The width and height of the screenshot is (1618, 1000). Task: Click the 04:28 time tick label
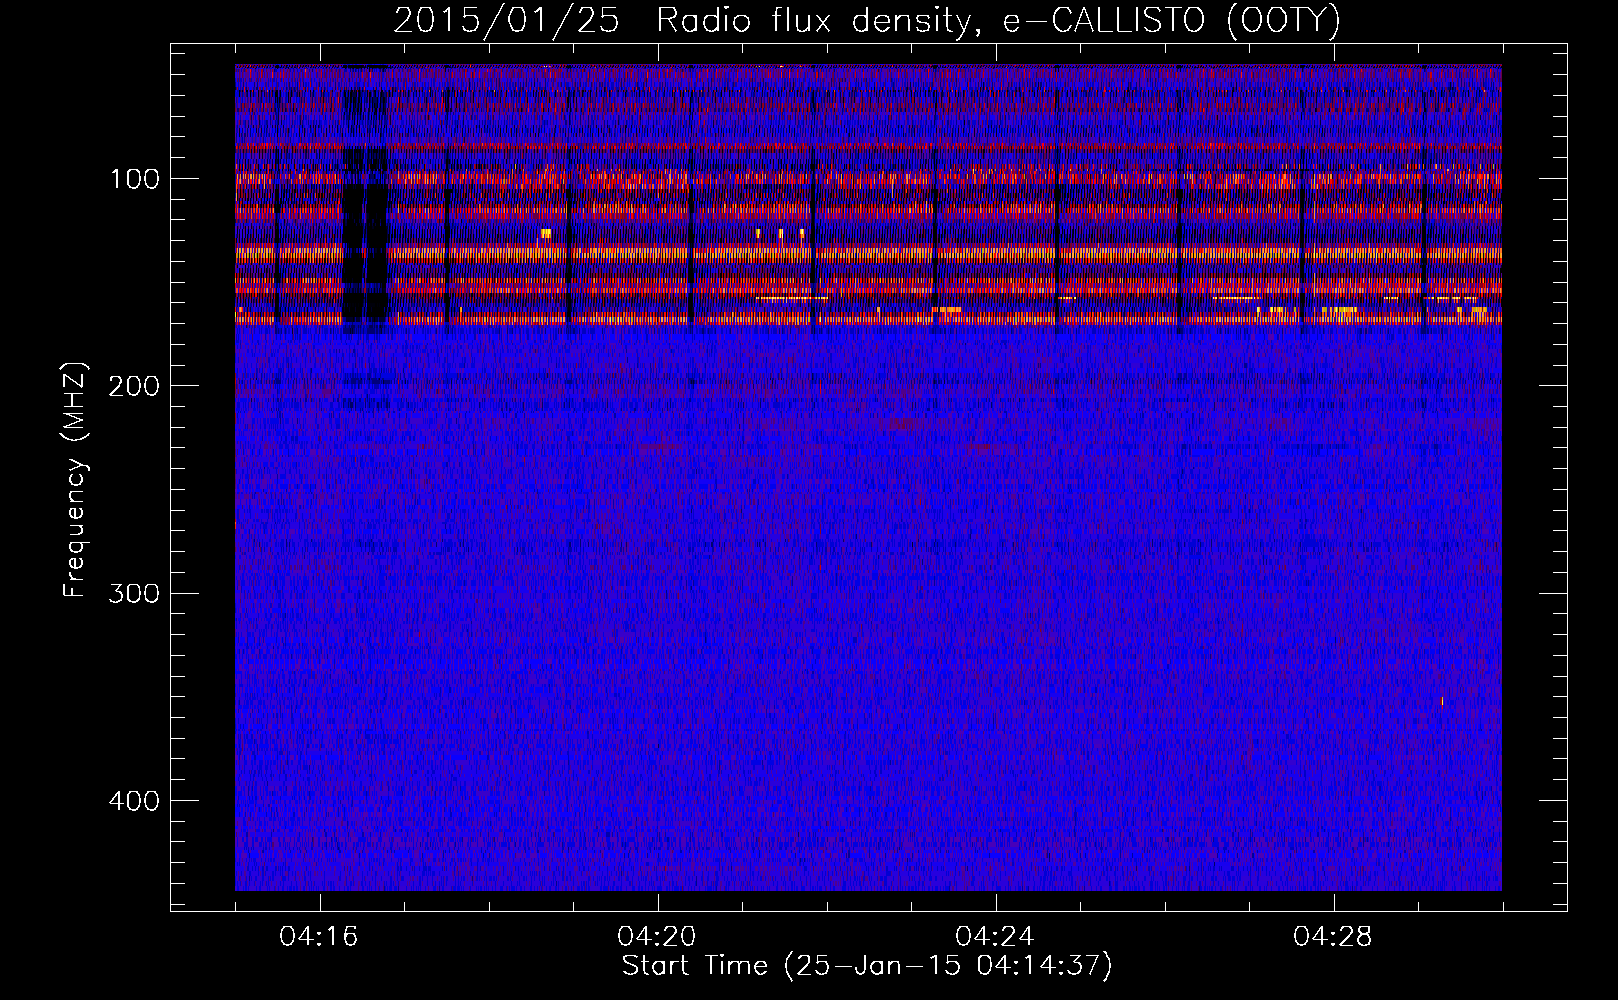(1333, 937)
